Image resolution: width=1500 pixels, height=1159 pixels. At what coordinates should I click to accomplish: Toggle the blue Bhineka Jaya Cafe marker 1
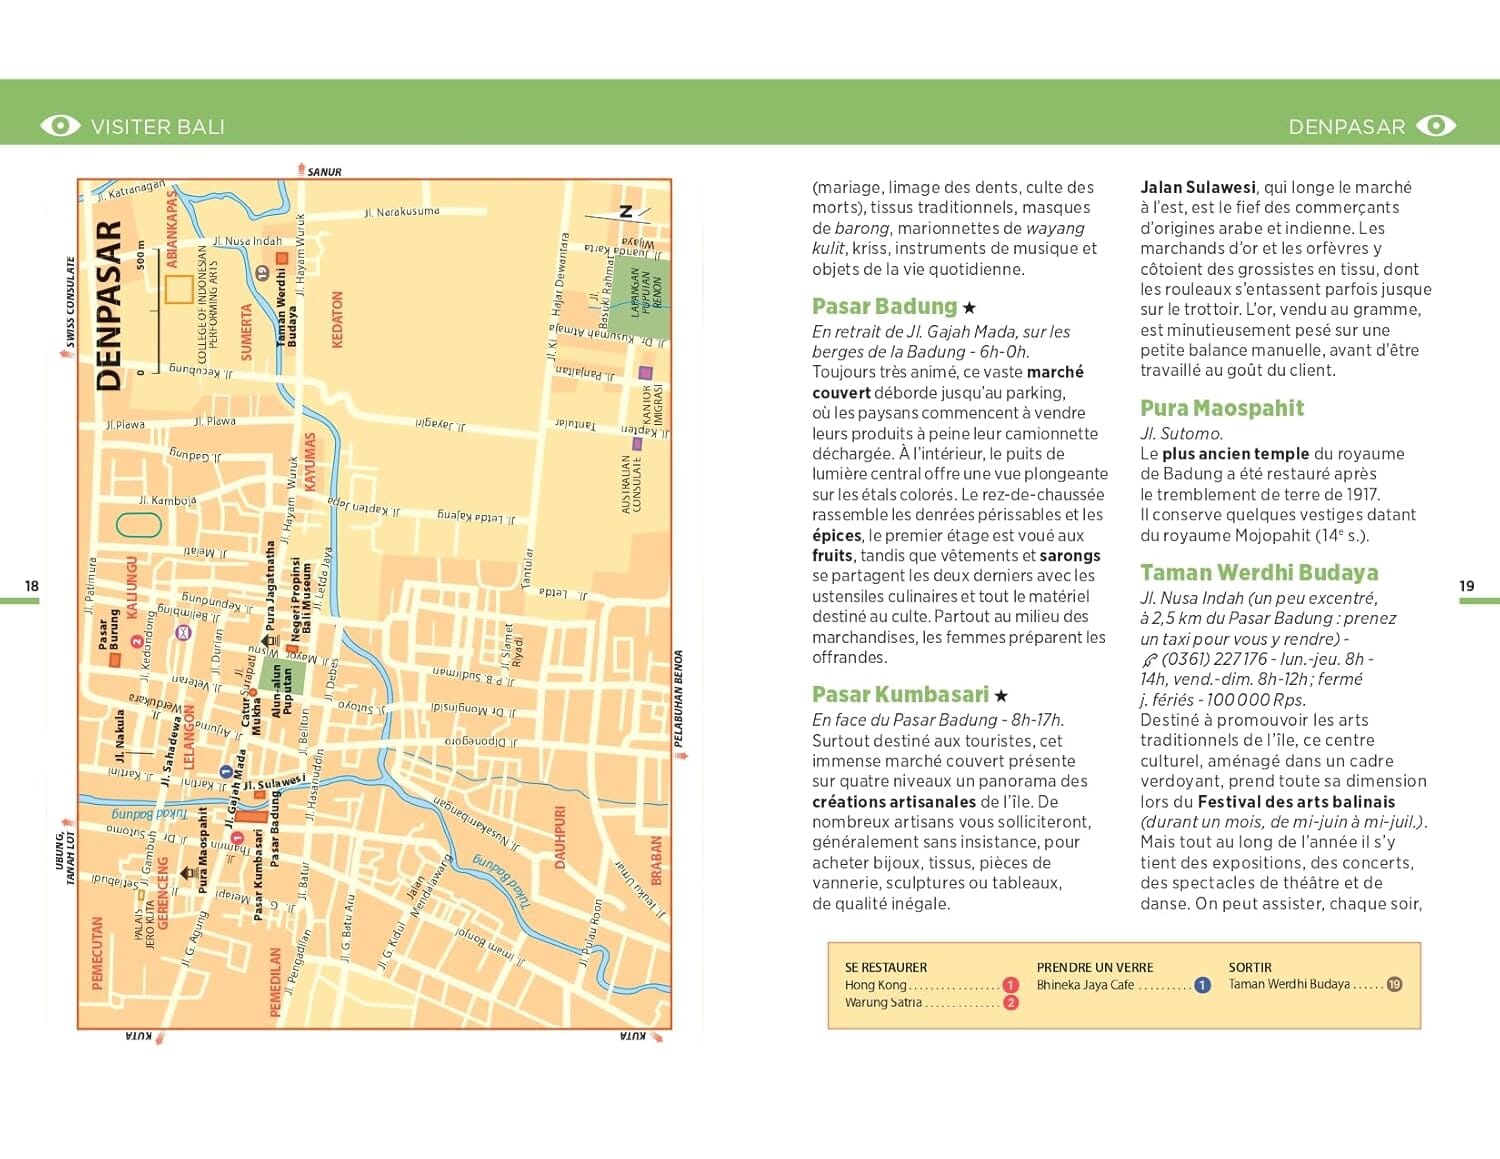(x=1201, y=985)
